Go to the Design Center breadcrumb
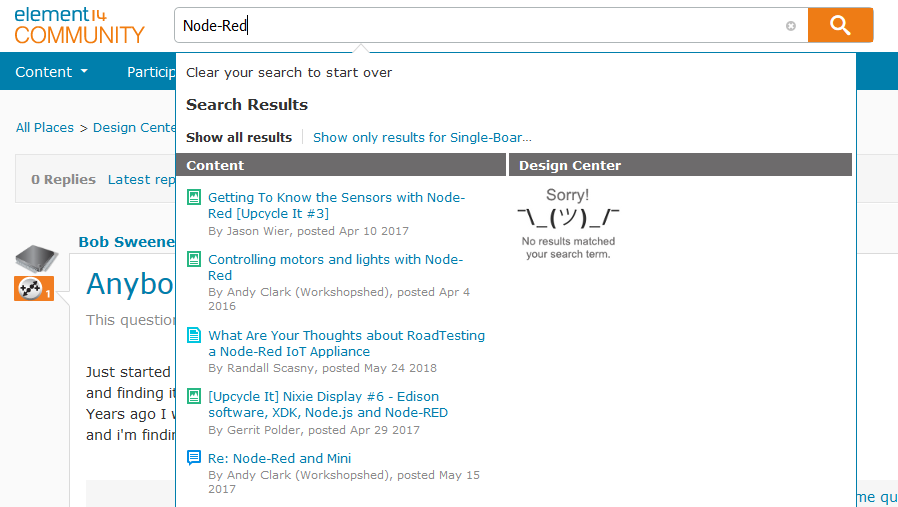This screenshot has width=898, height=507. [134, 127]
